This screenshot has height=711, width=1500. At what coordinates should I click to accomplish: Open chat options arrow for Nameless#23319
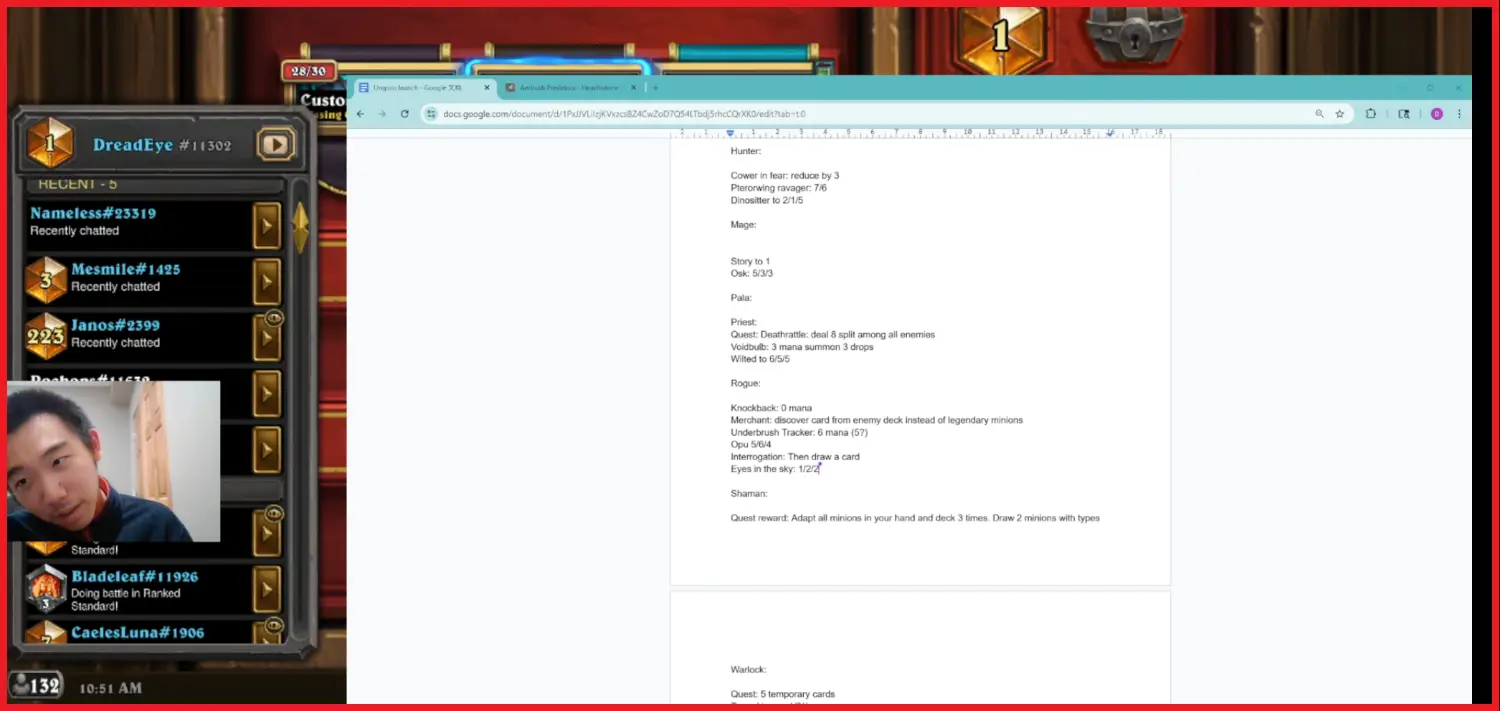[x=266, y=227]
